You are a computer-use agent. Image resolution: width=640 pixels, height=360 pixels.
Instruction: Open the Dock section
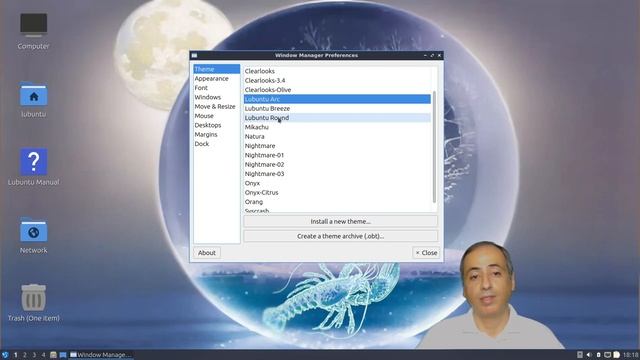click(216, 144)
